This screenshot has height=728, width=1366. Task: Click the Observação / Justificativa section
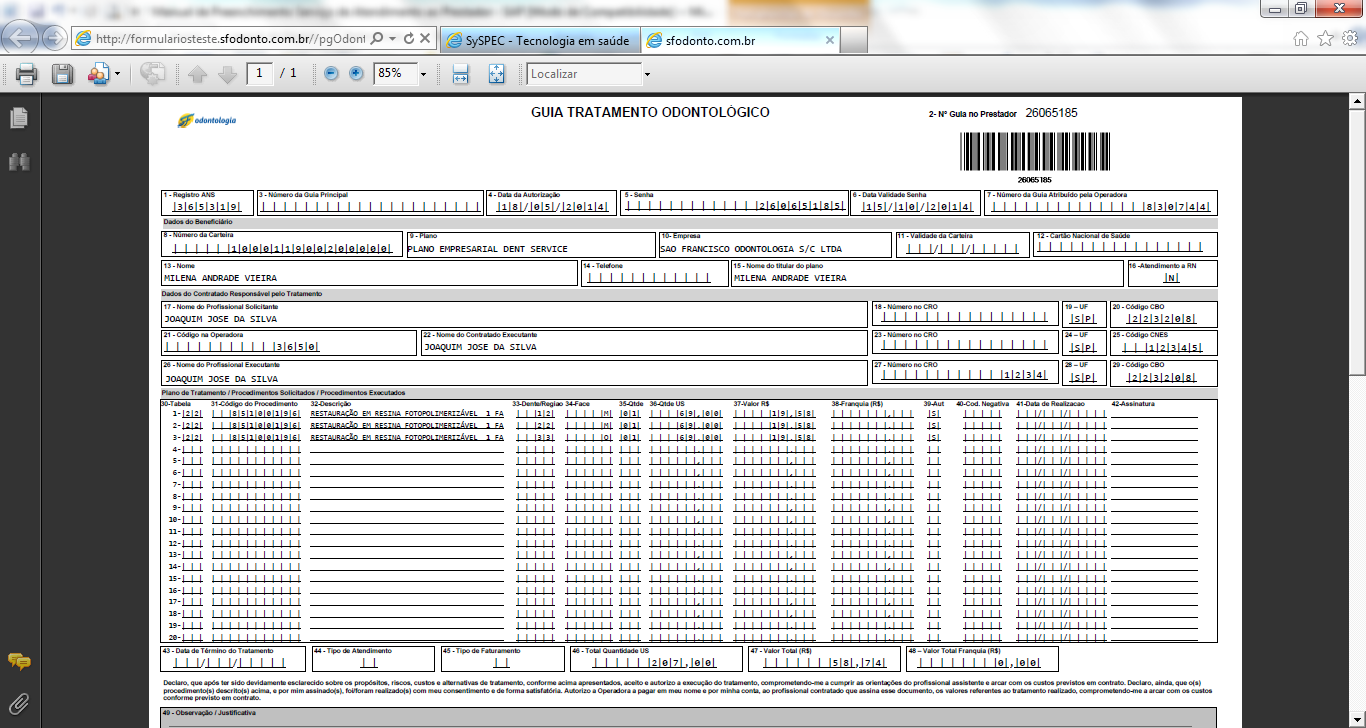click(688, 718)
